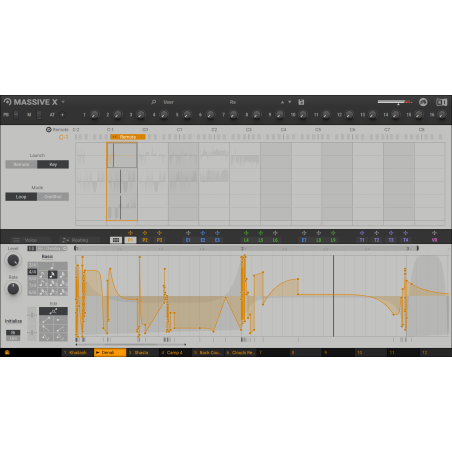
Task: Click the modulation drag icon above P1
Action: pos(130,233)
